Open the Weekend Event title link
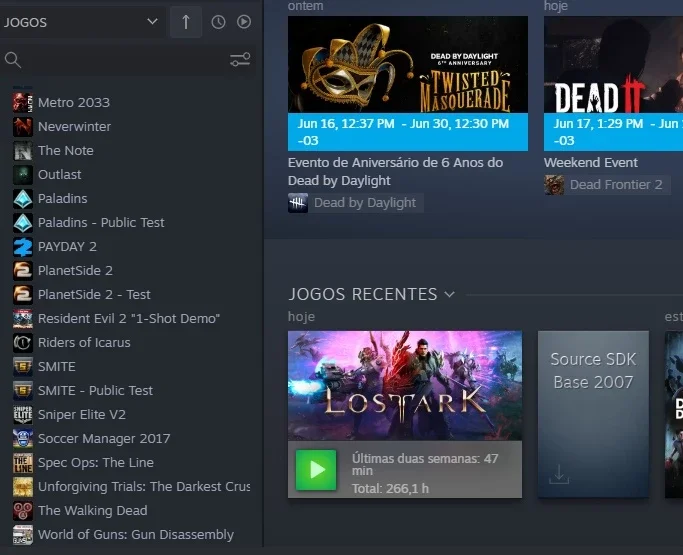This screenshot has height=555, width=683. (591, 162)
